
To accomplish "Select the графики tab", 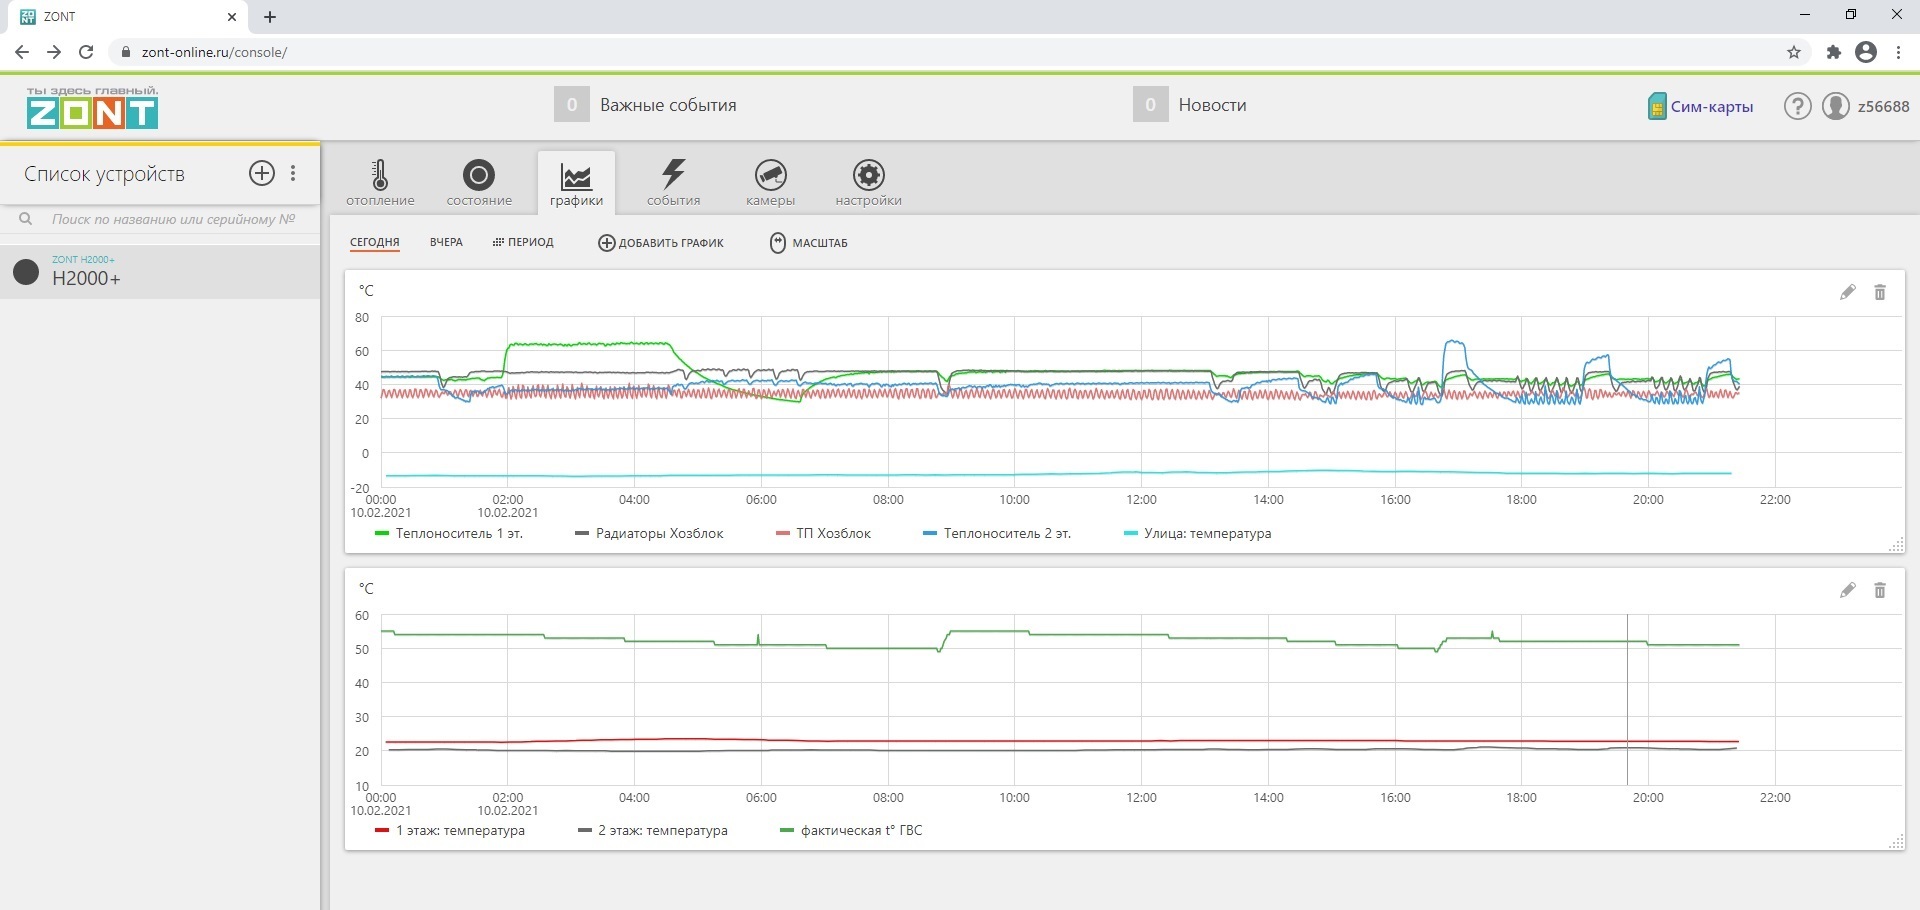I will [x=576, y=183].
